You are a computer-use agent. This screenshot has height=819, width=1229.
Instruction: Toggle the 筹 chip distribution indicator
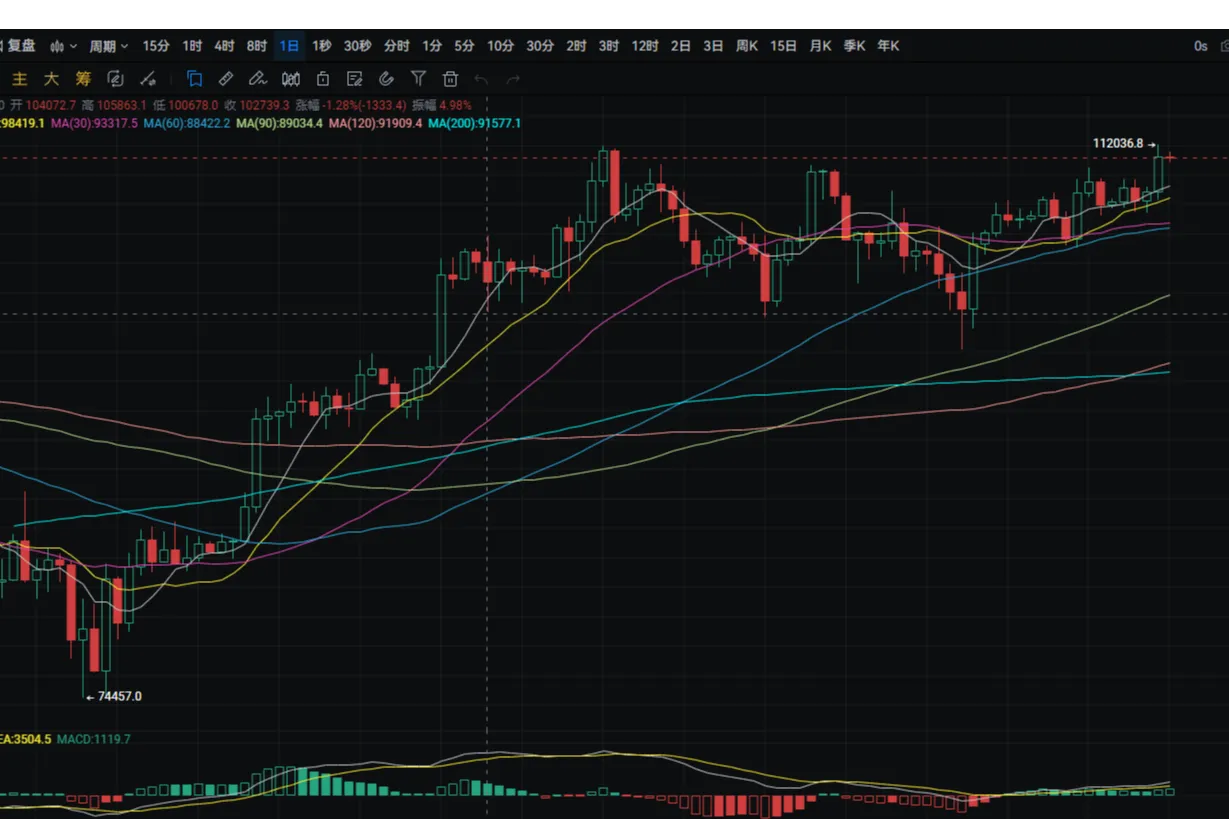pos(83,79)
